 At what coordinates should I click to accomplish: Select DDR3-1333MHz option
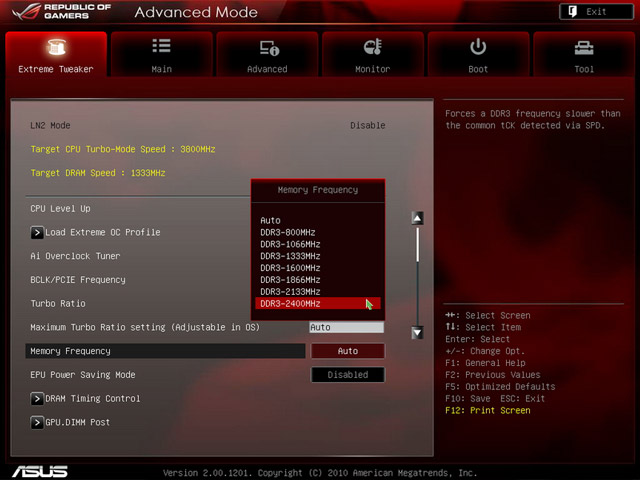(x=318, y=256)
